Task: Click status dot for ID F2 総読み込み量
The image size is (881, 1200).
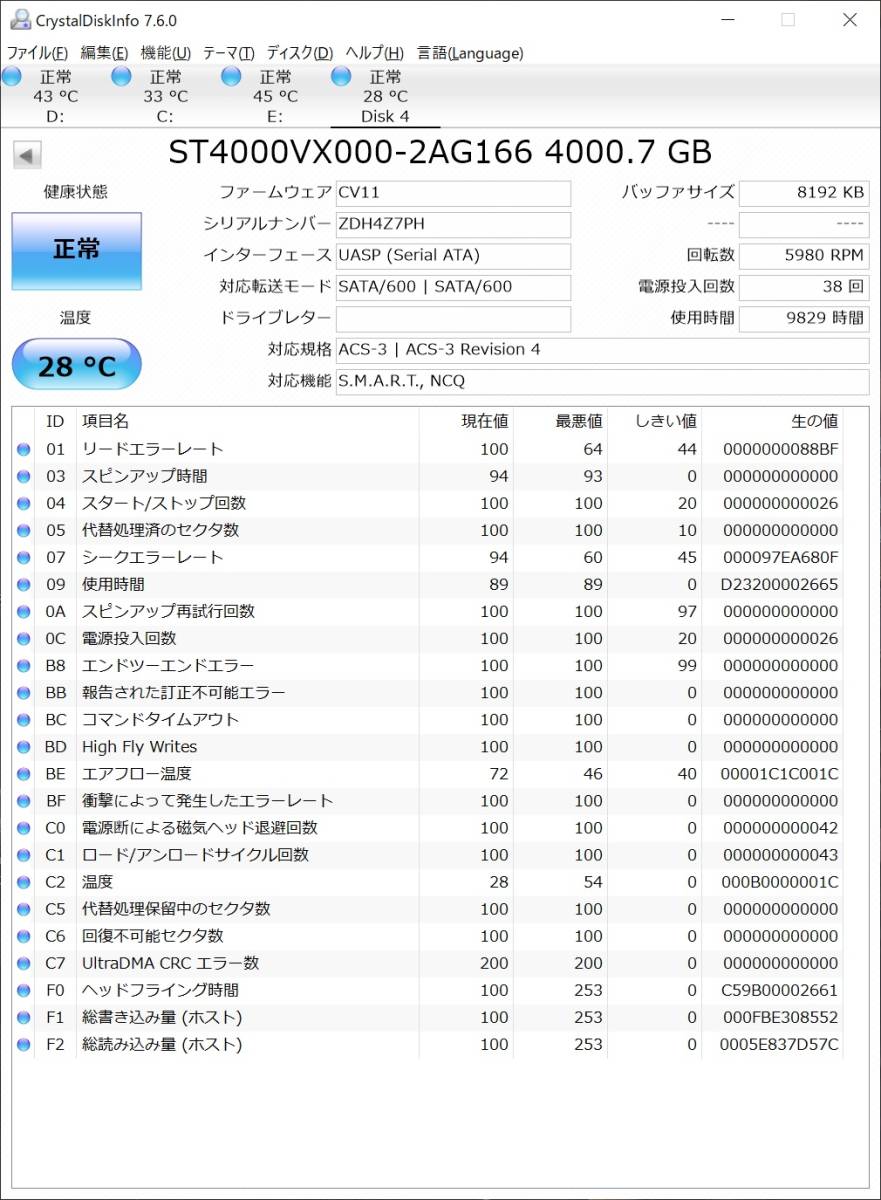Action: click(23, 1044)
